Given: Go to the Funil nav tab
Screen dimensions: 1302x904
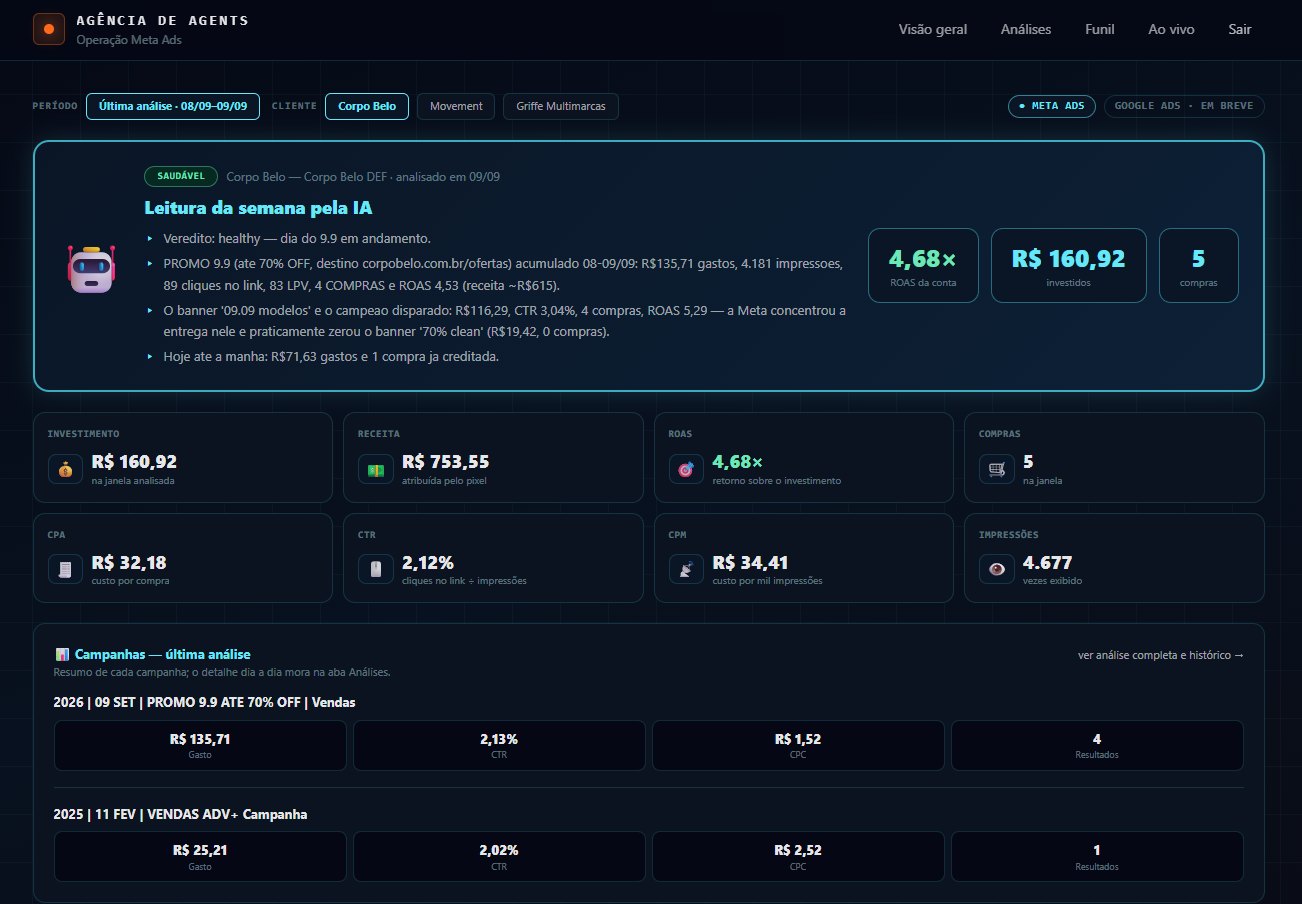Looking at the screenshot, I should point(1100,29).
